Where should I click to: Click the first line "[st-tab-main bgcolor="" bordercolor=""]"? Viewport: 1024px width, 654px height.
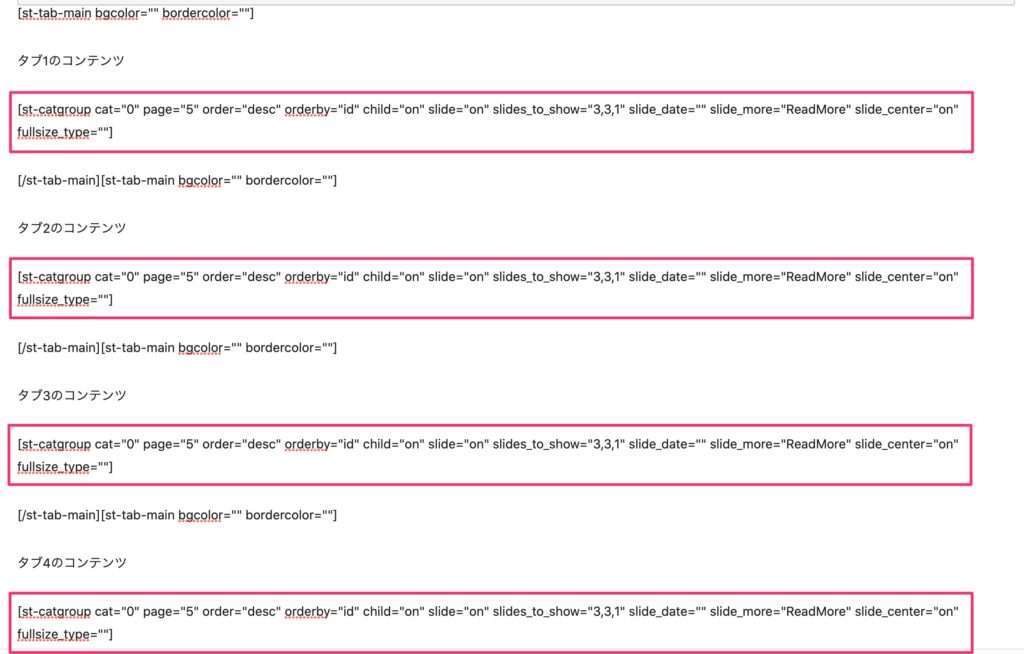pos(135,13)
